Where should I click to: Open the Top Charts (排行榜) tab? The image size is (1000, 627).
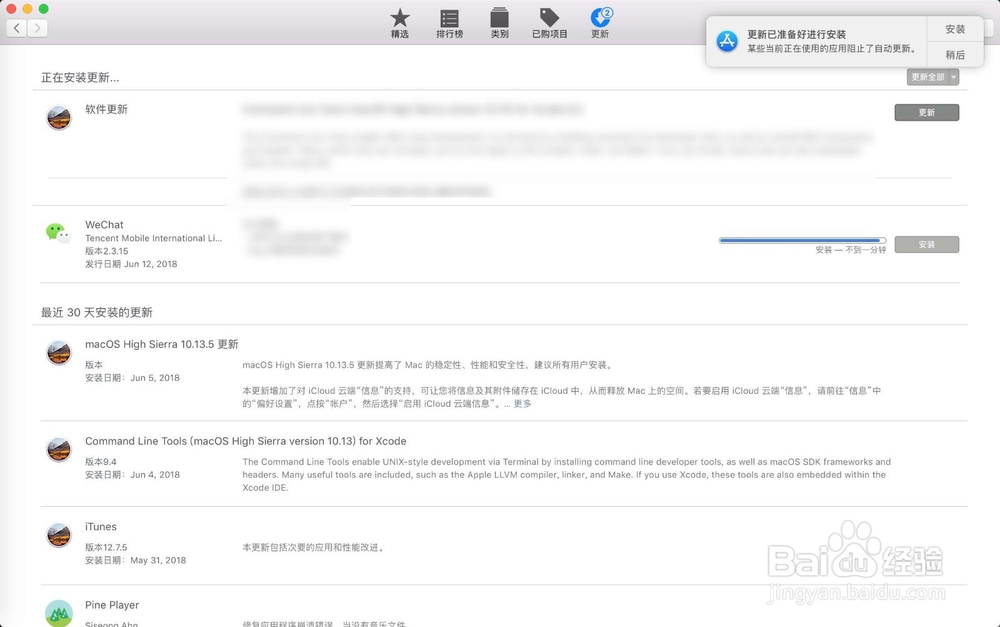450,23
